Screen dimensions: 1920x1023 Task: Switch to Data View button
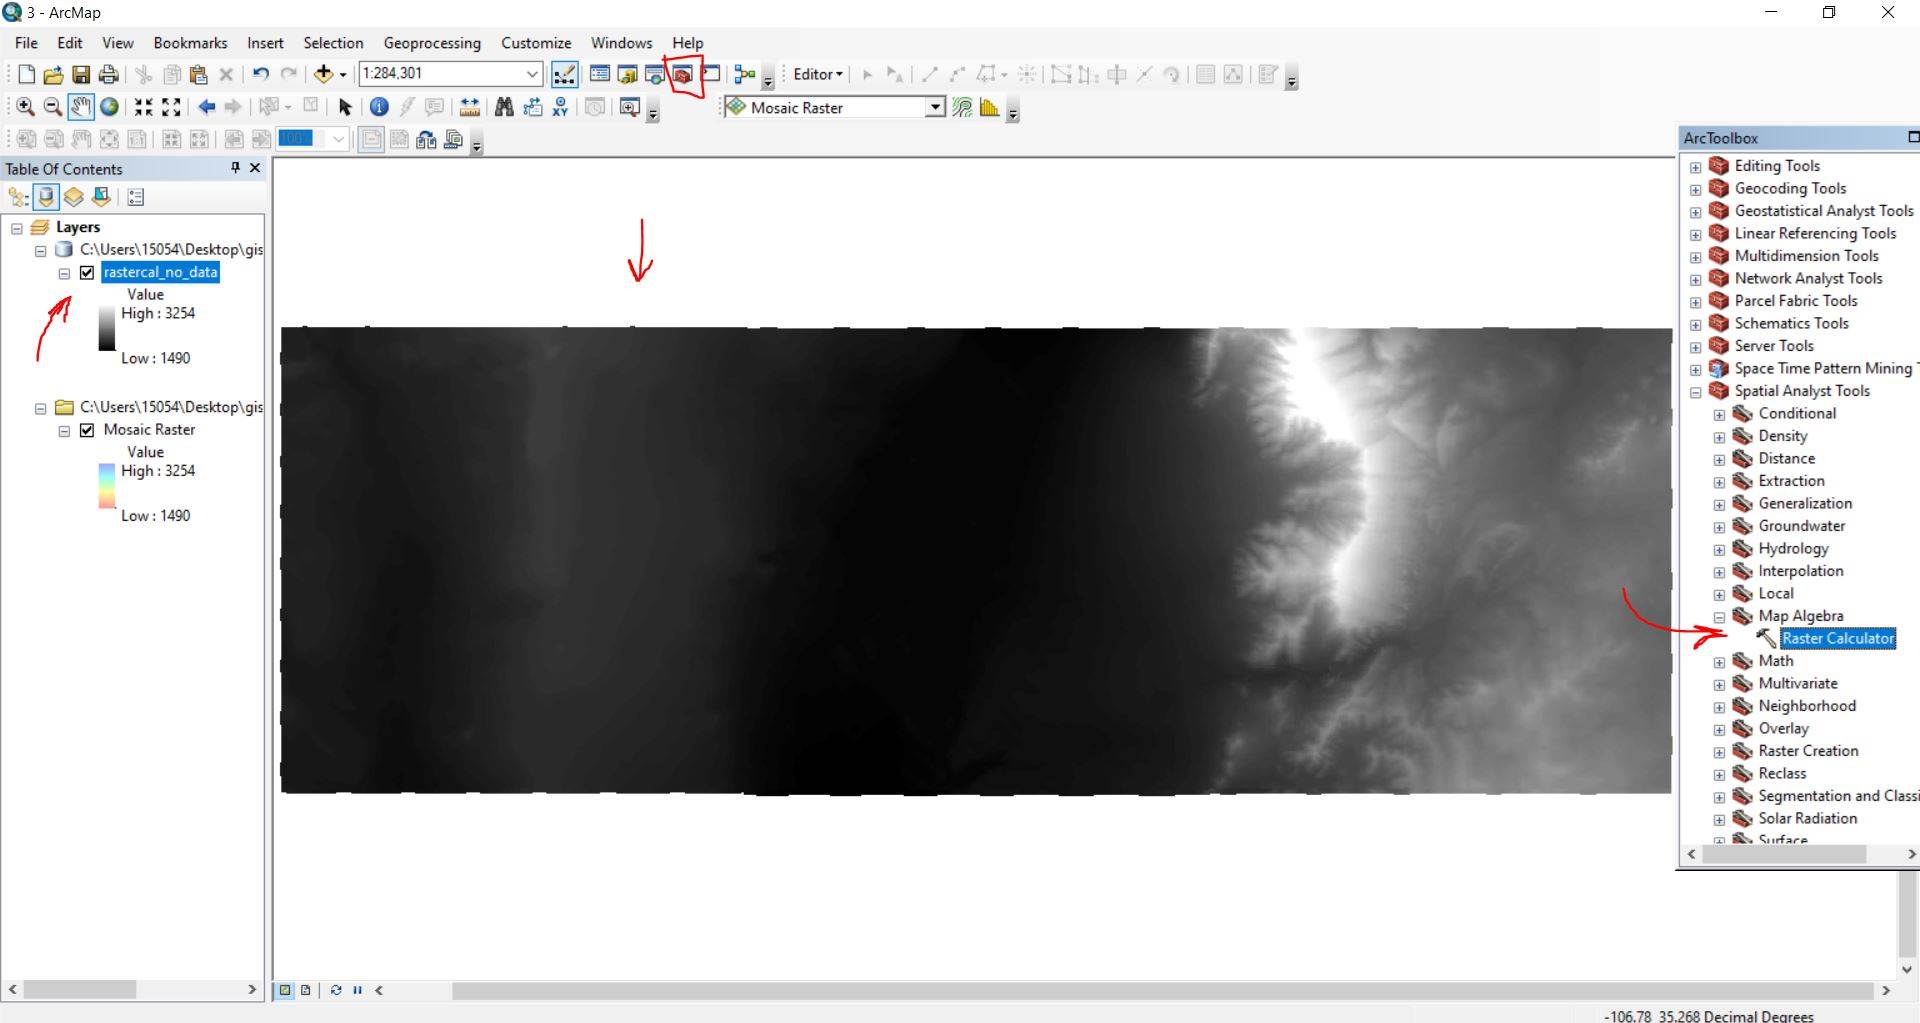click(x=285, y=990)
